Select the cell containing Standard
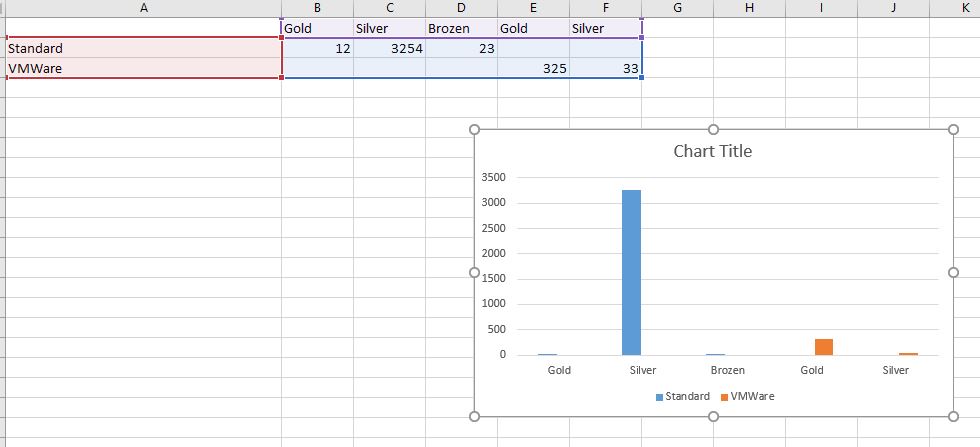Image resolution: width=980 pixels, height=447 pixels. (x=143, y=48)
